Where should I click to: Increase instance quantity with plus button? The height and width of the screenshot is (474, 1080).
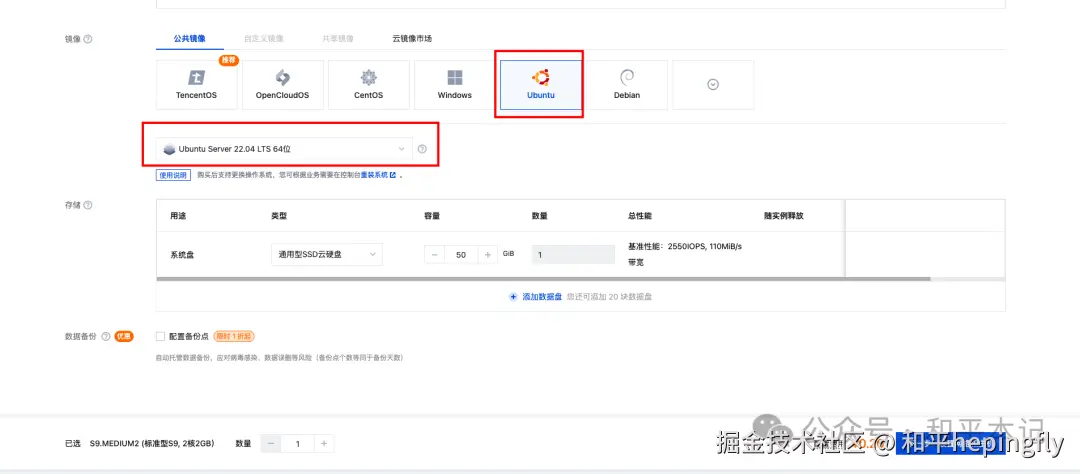[x=324, y=444]
